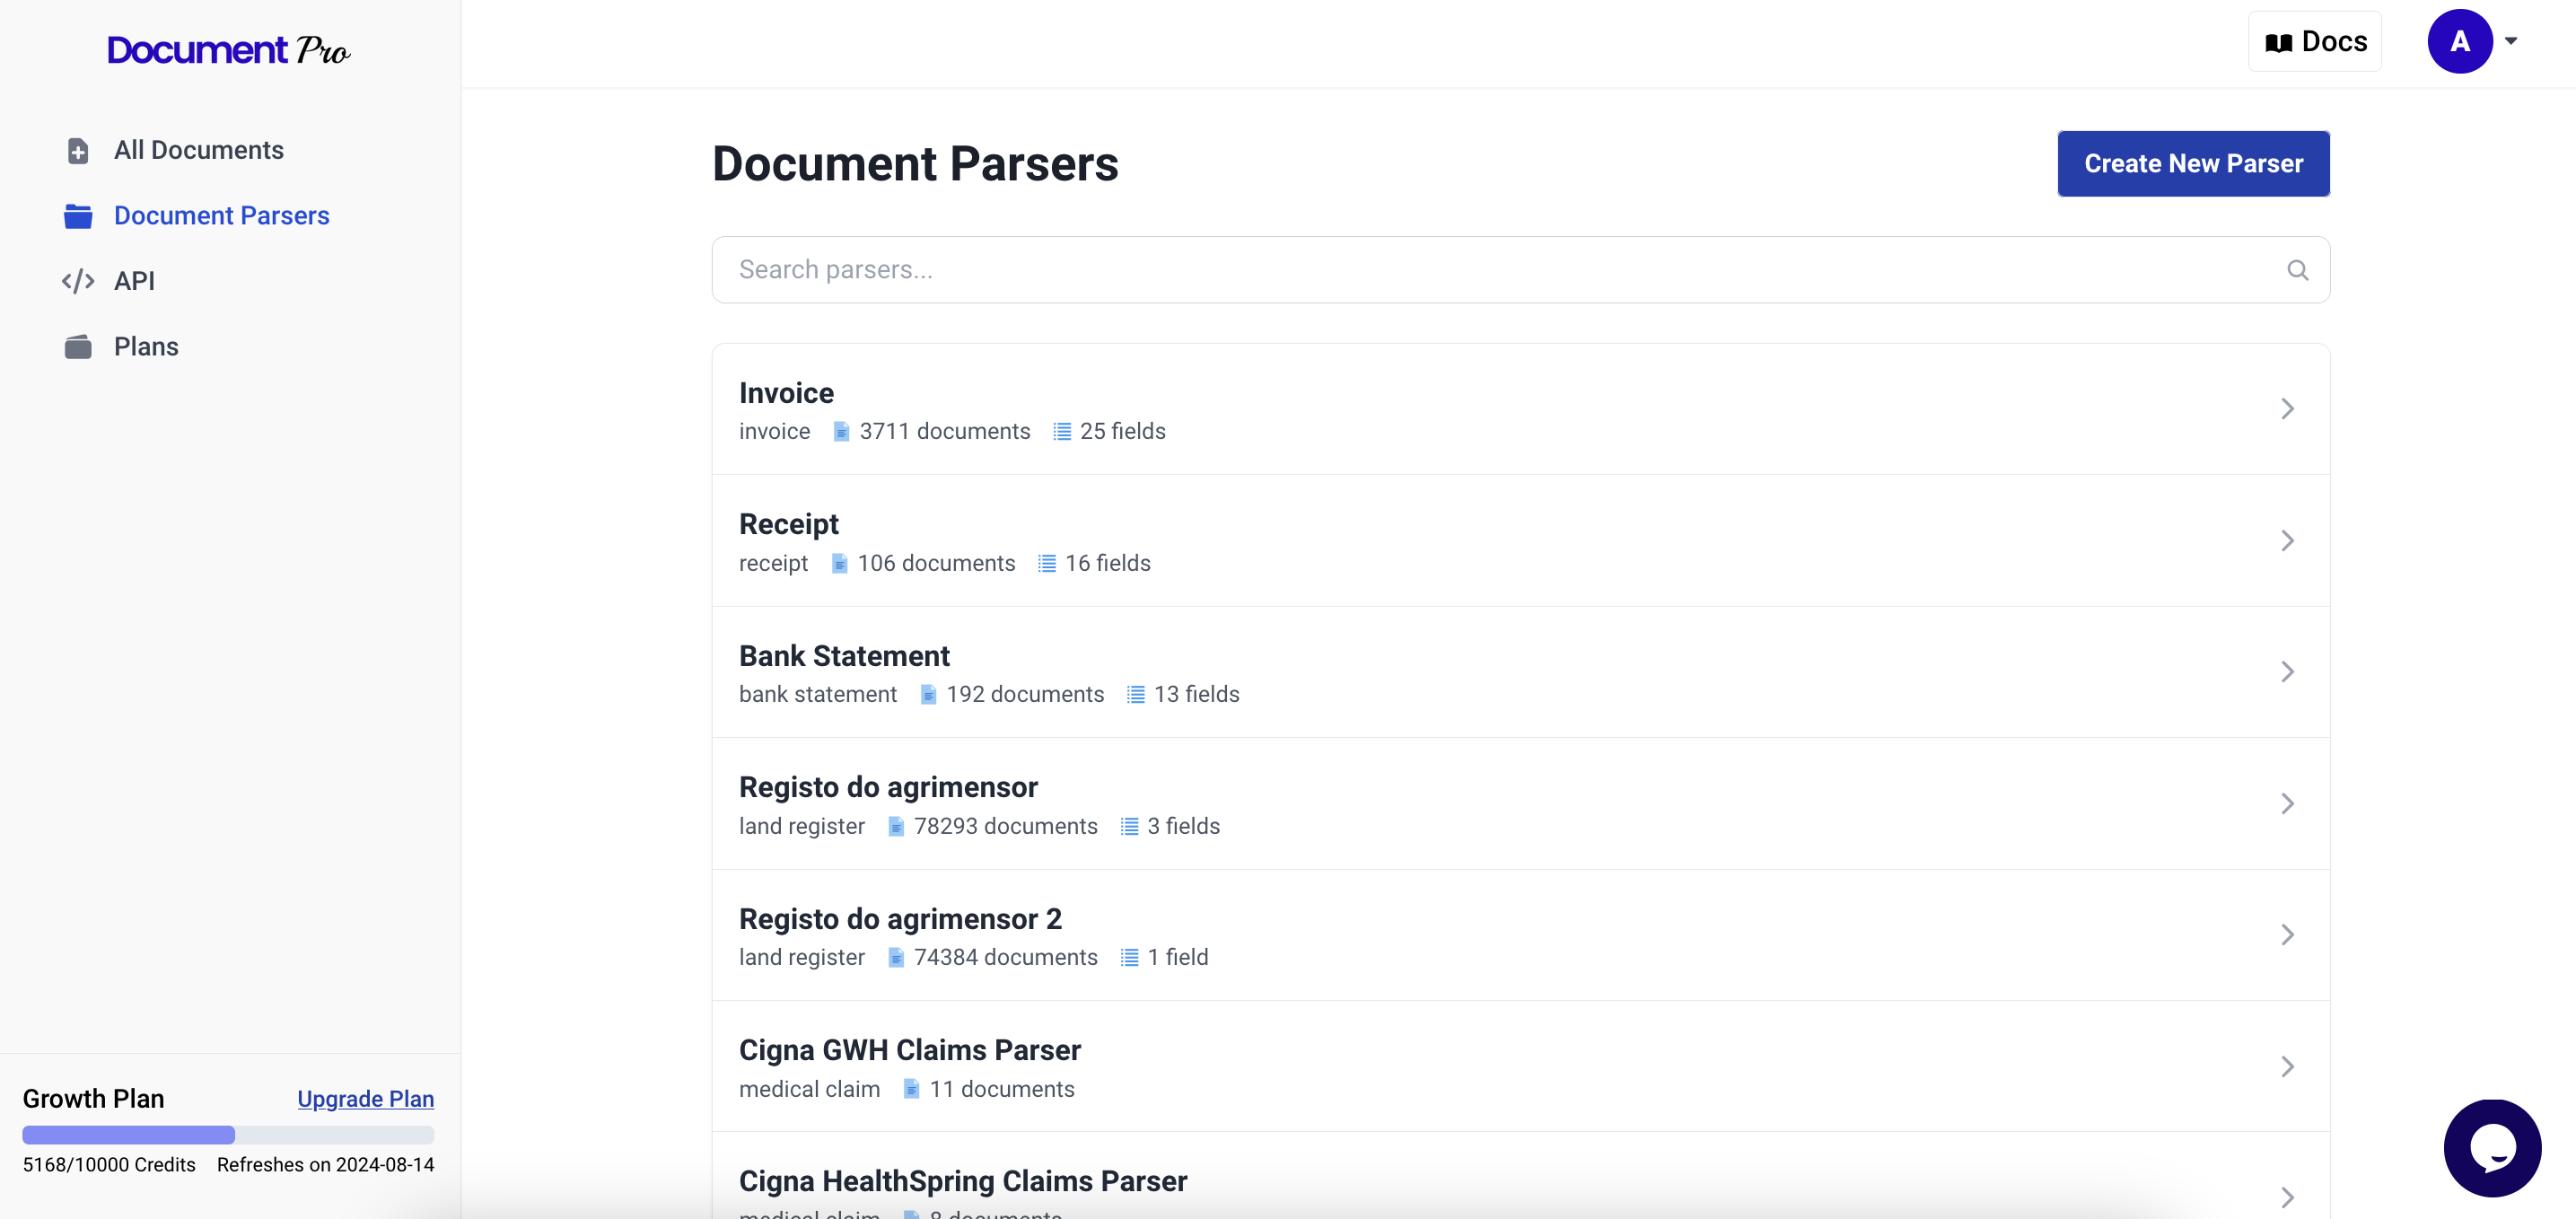Open Invoice parser via chevron

(x=2287, y=409)
